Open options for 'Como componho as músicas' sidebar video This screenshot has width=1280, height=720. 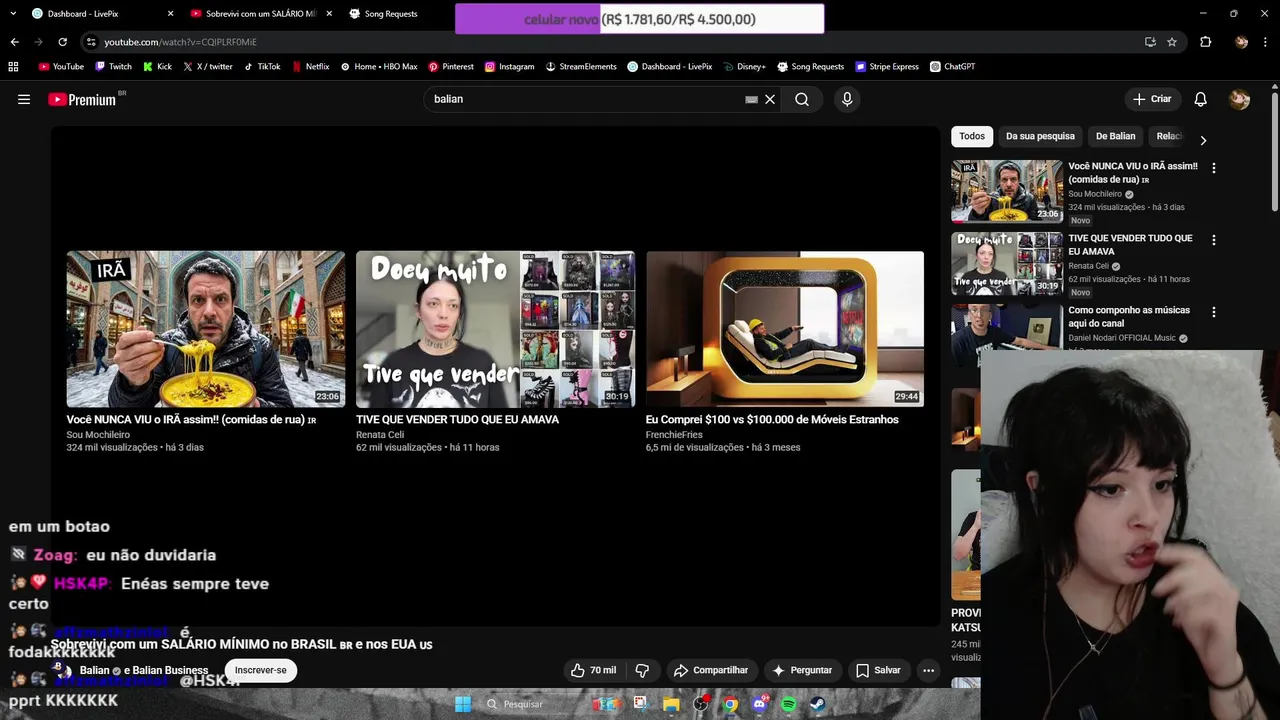click(x=1214, y=312)
